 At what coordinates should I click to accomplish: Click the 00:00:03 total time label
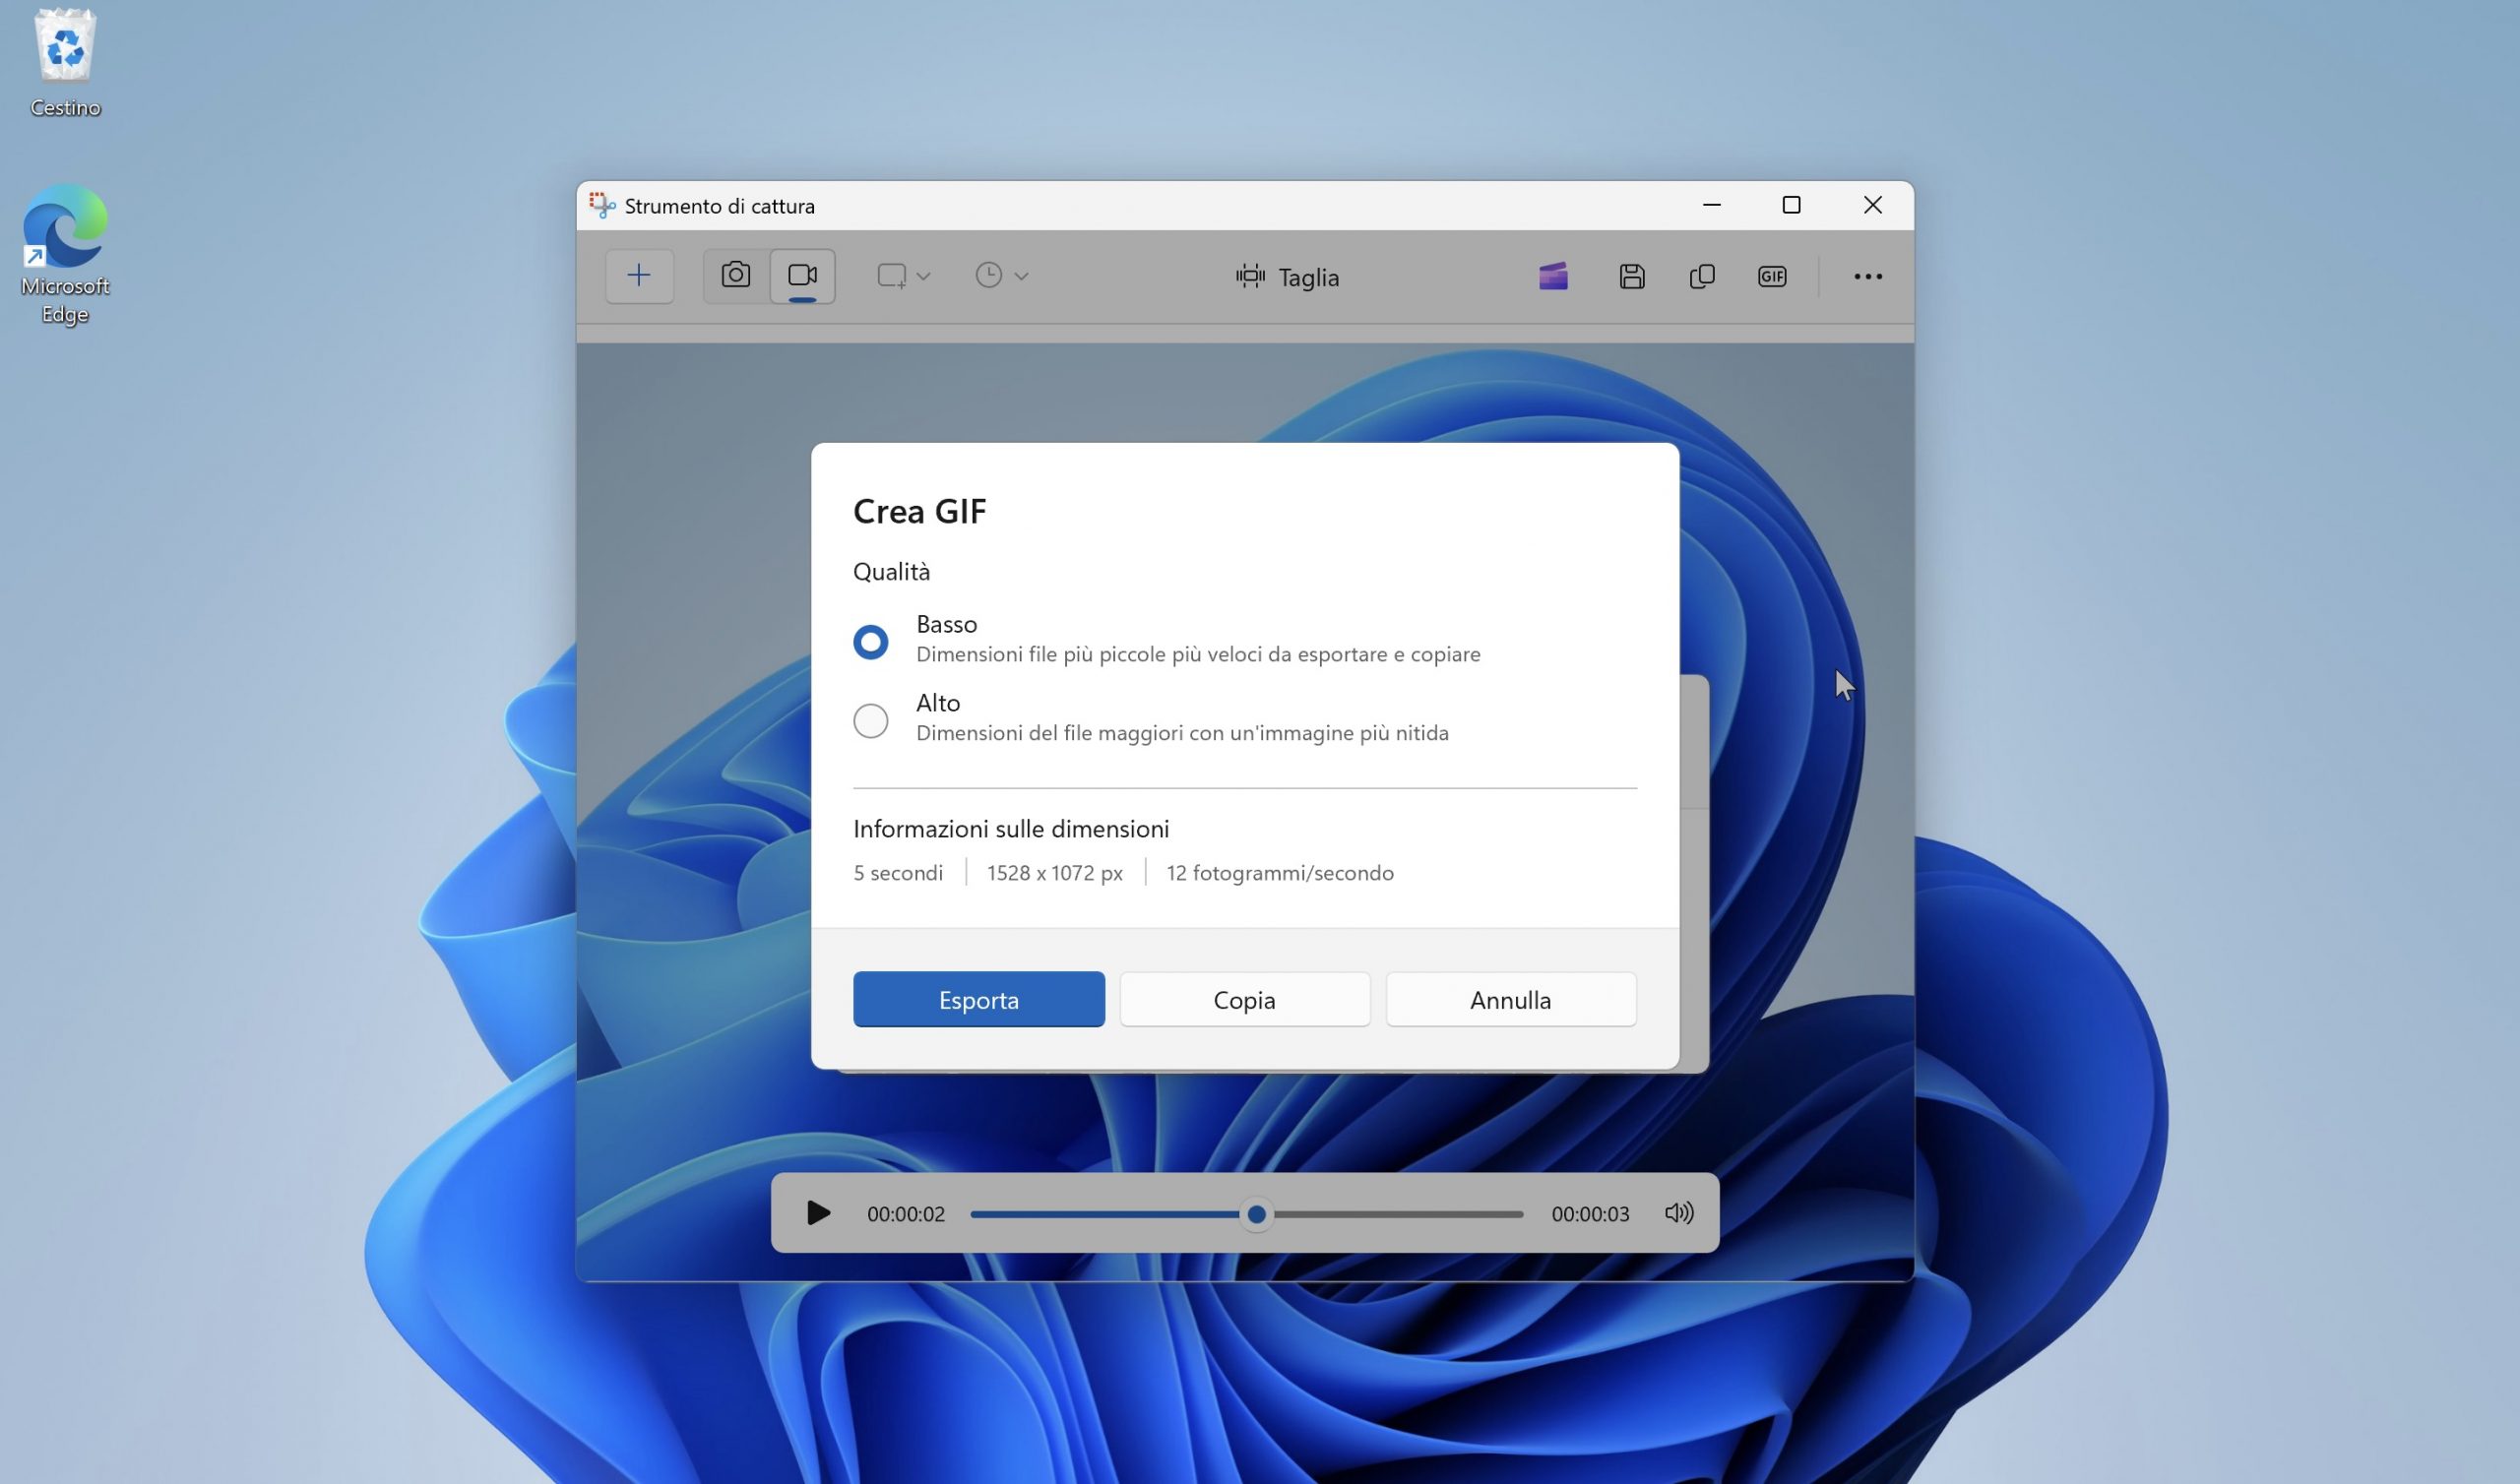[1590, 1214]
